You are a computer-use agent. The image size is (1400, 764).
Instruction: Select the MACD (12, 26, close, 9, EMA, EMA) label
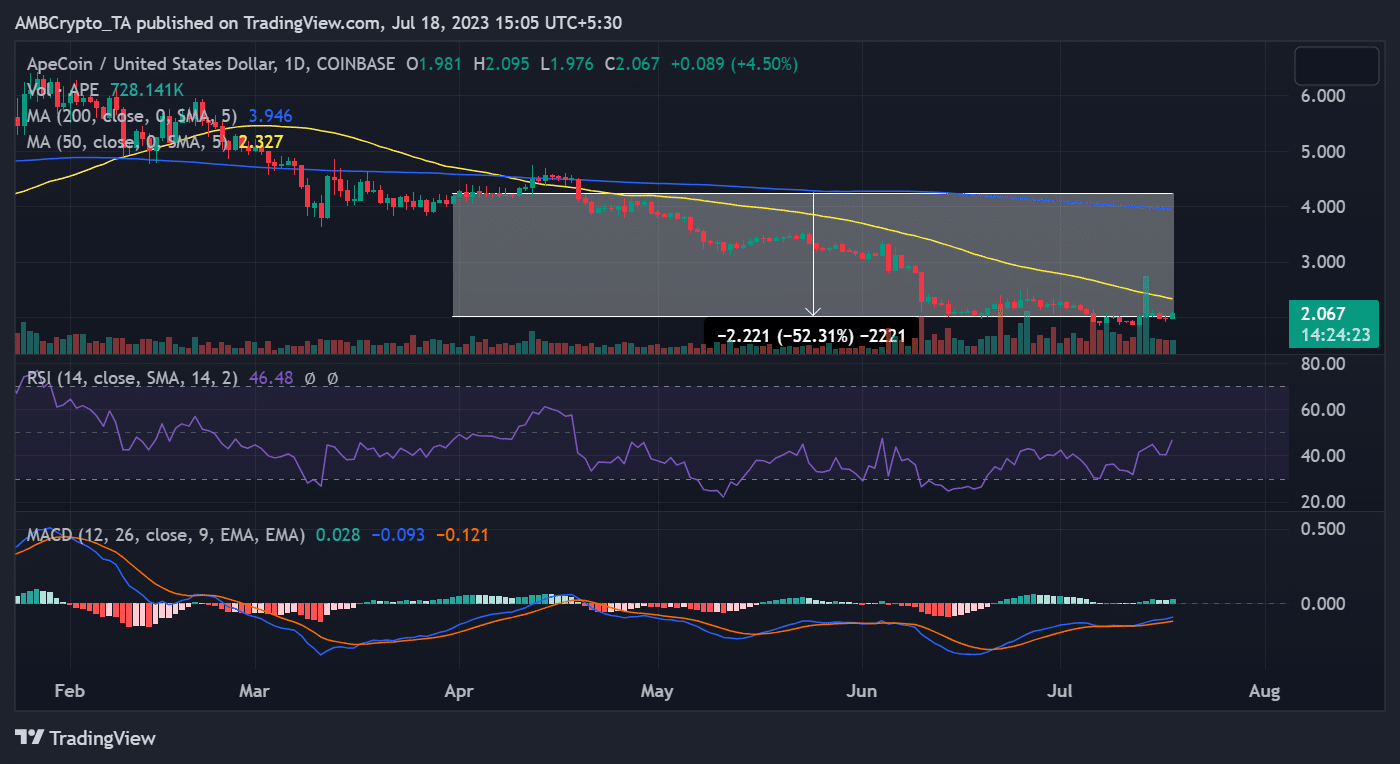(x=165, y=535)
